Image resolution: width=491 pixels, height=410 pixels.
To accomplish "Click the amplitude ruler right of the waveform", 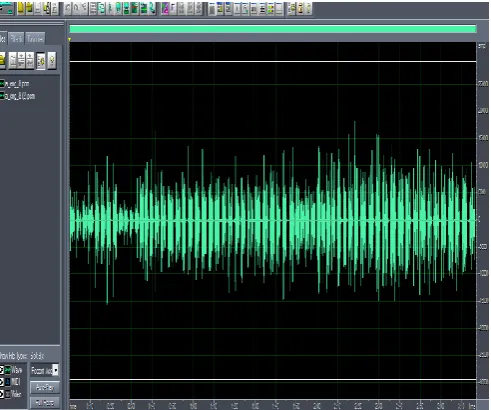I will pos(483,220).
